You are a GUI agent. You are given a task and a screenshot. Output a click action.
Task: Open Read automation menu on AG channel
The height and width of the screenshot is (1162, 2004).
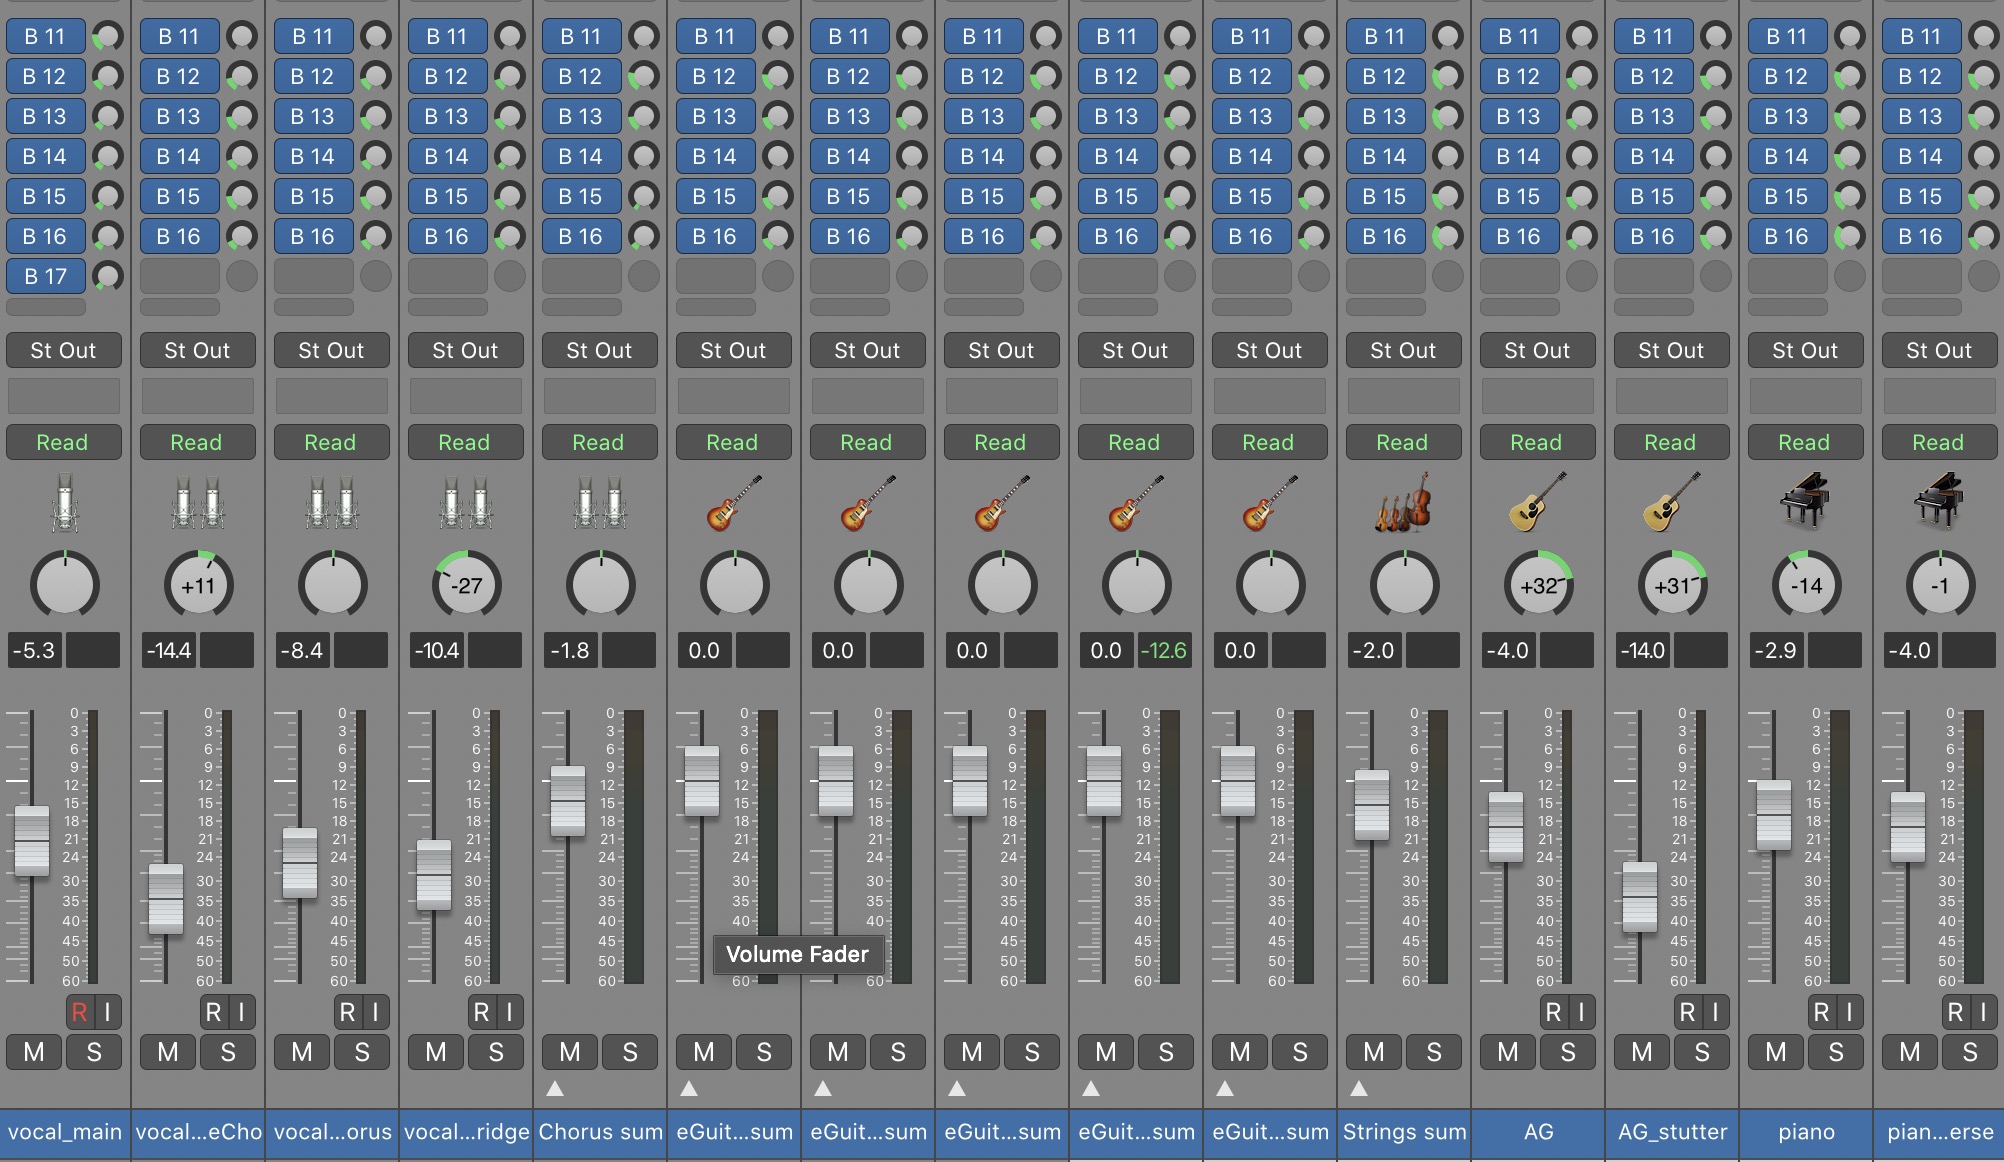click(1536, 442)
